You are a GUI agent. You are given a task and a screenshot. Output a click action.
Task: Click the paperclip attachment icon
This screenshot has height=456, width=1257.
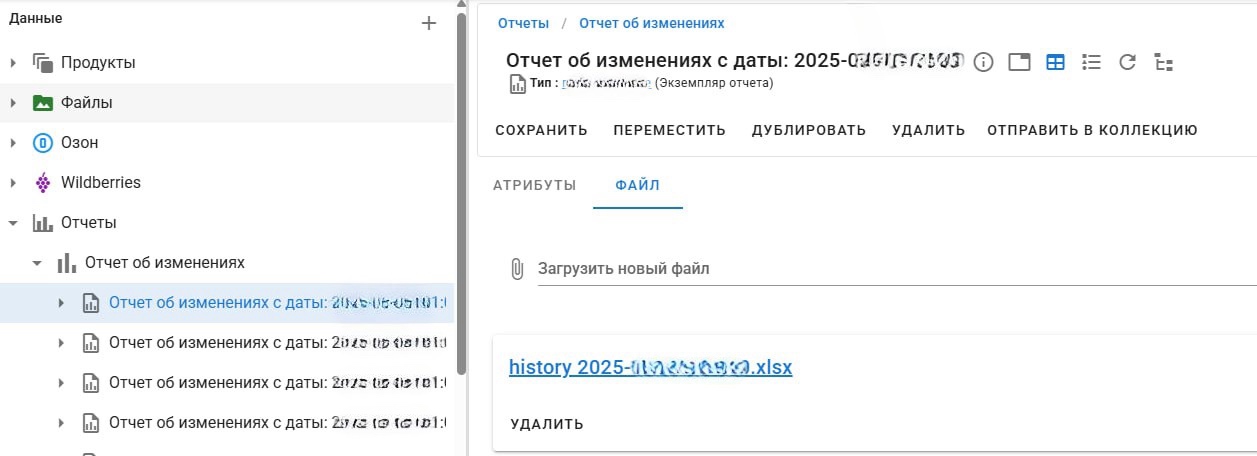click(517, 268)
